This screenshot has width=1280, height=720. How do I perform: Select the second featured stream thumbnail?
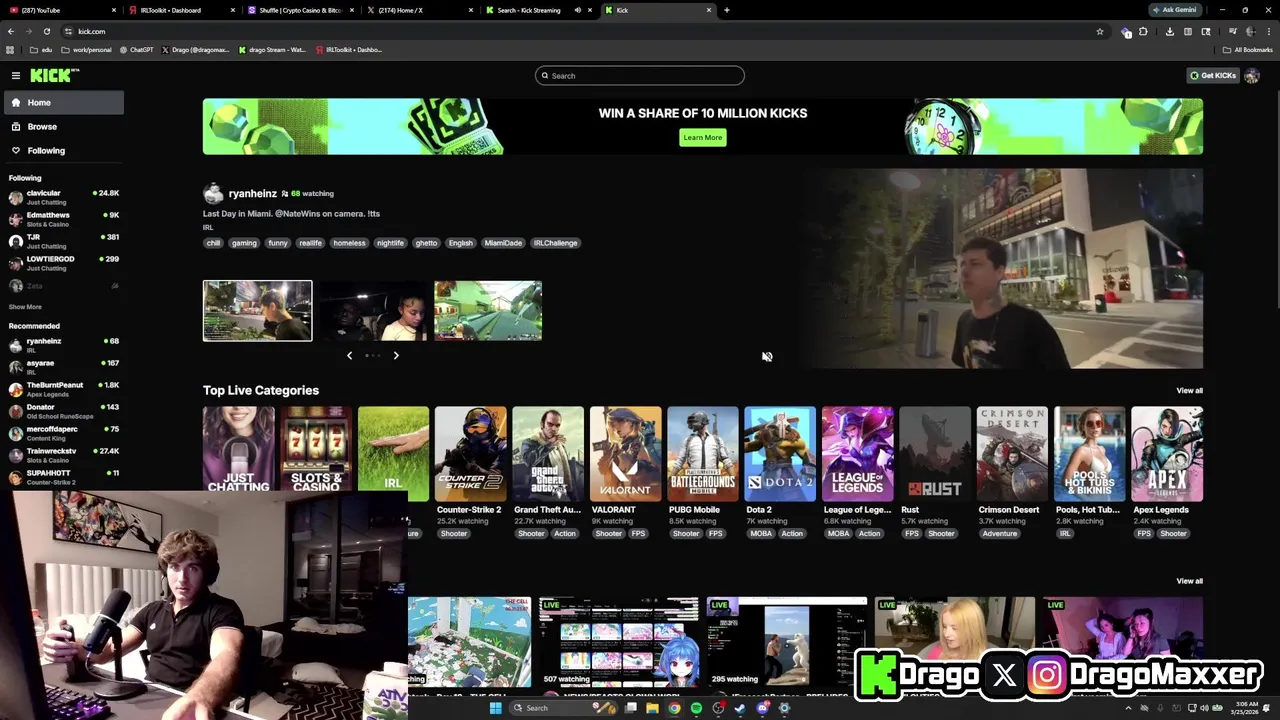pyautogui.click(x=373, y=311)
